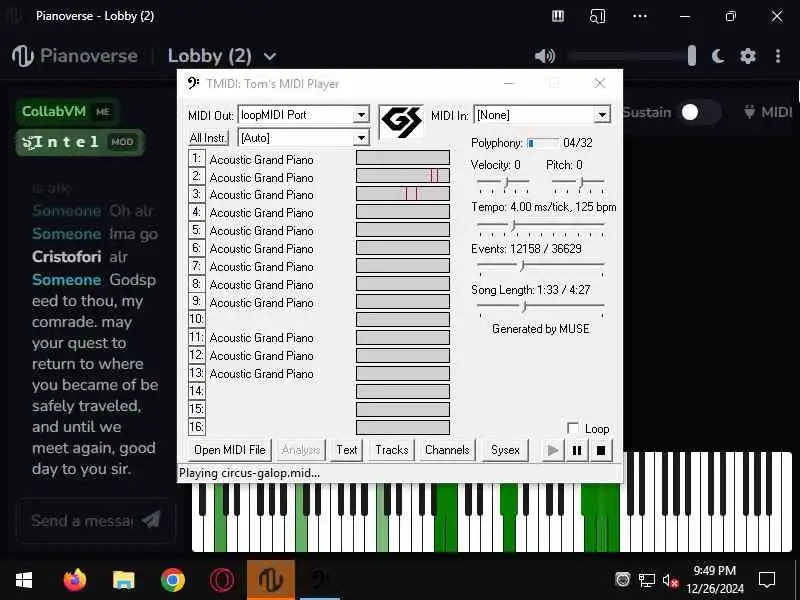Play the MIDI file in TMIDI
Viewport: 800px width, 600px height.
click(553, 451)
